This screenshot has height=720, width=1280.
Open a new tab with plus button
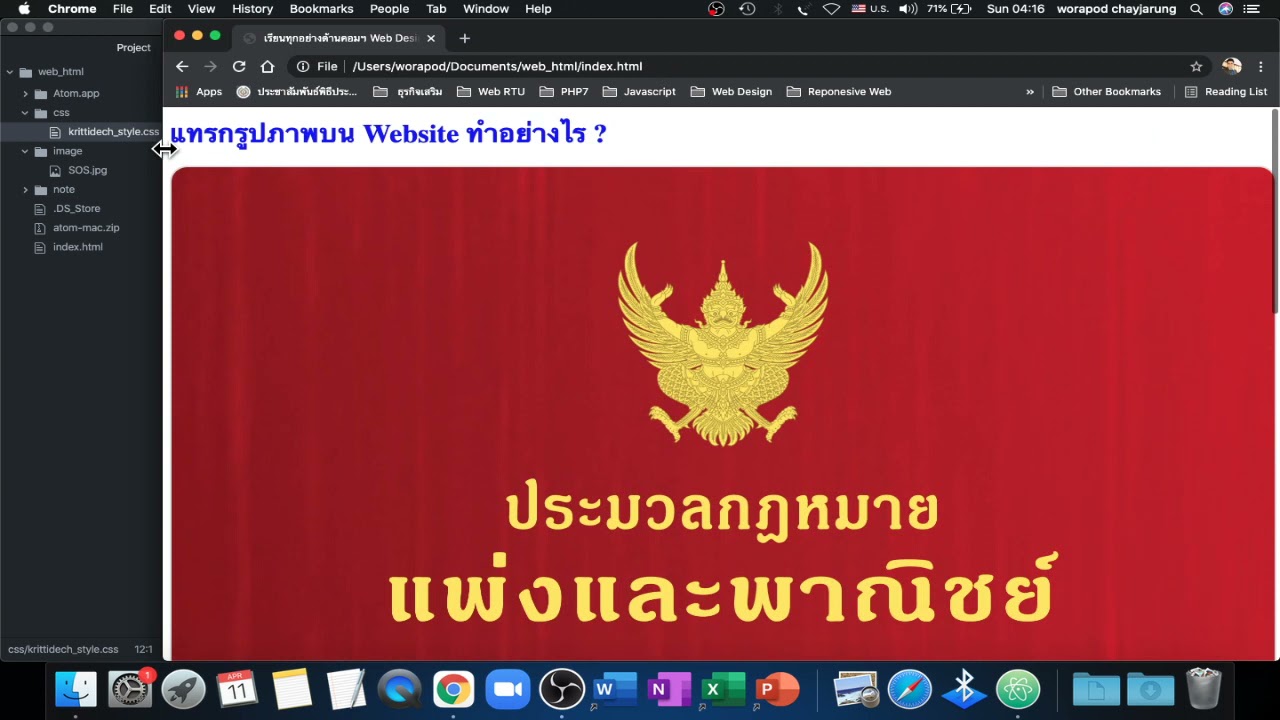click(464, 38)
